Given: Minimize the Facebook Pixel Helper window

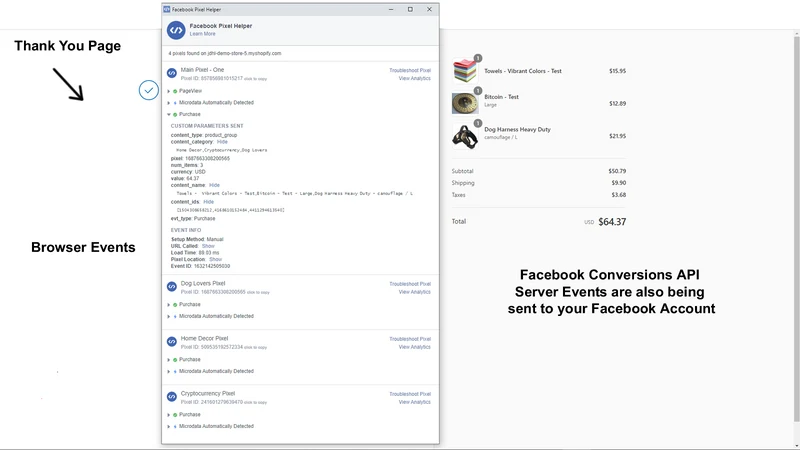Looking at the screenshot, I should click(391, 9).
